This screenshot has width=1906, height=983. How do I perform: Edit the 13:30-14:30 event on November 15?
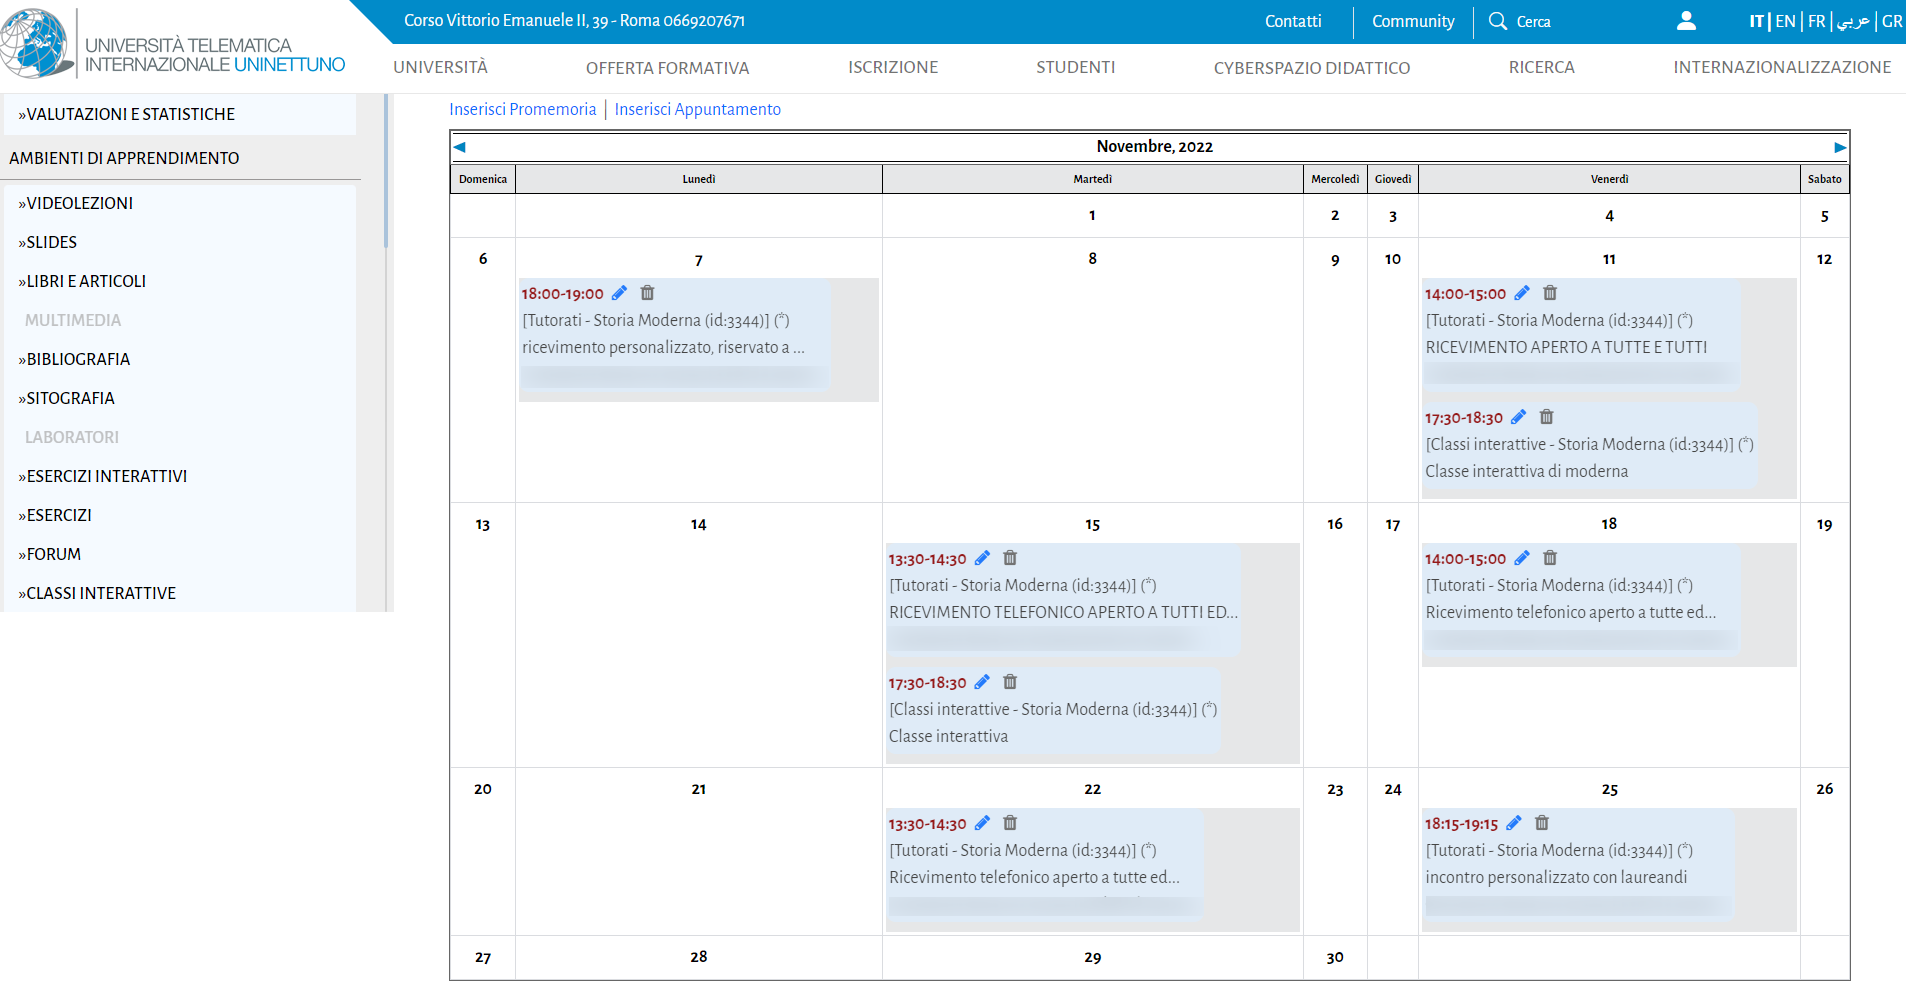pyautogui.click(x=982, y=558)
